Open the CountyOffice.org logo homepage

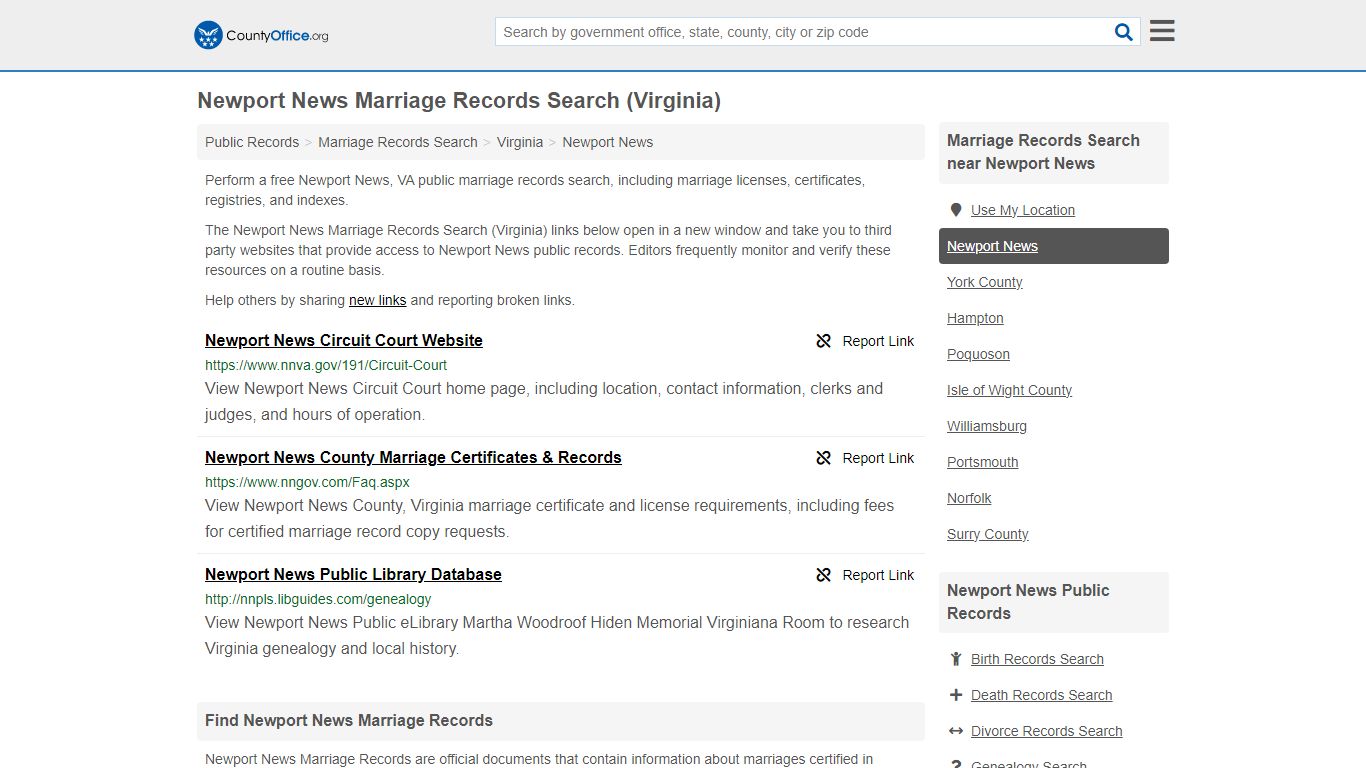261,35
